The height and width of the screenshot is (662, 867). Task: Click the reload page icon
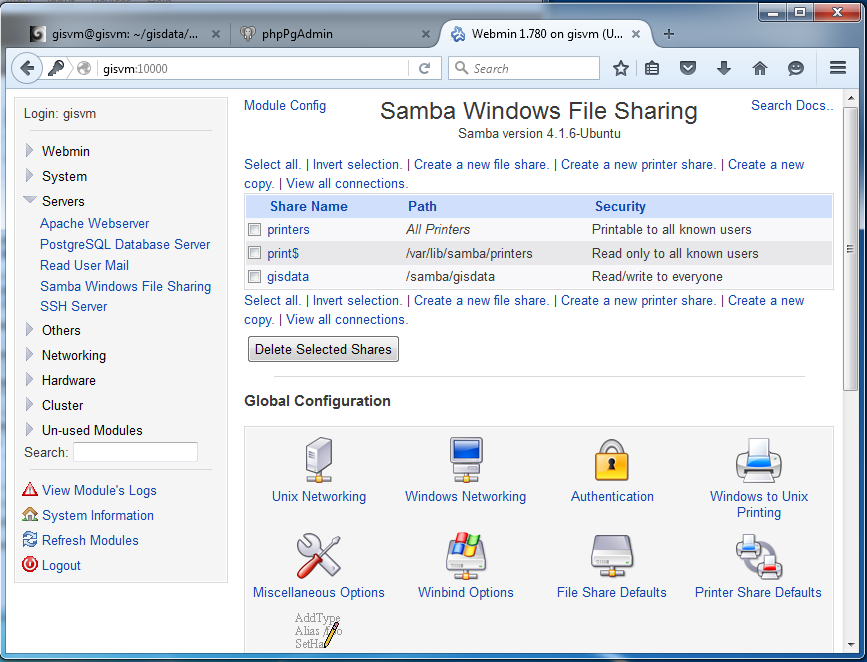click(x=424, y=69)
